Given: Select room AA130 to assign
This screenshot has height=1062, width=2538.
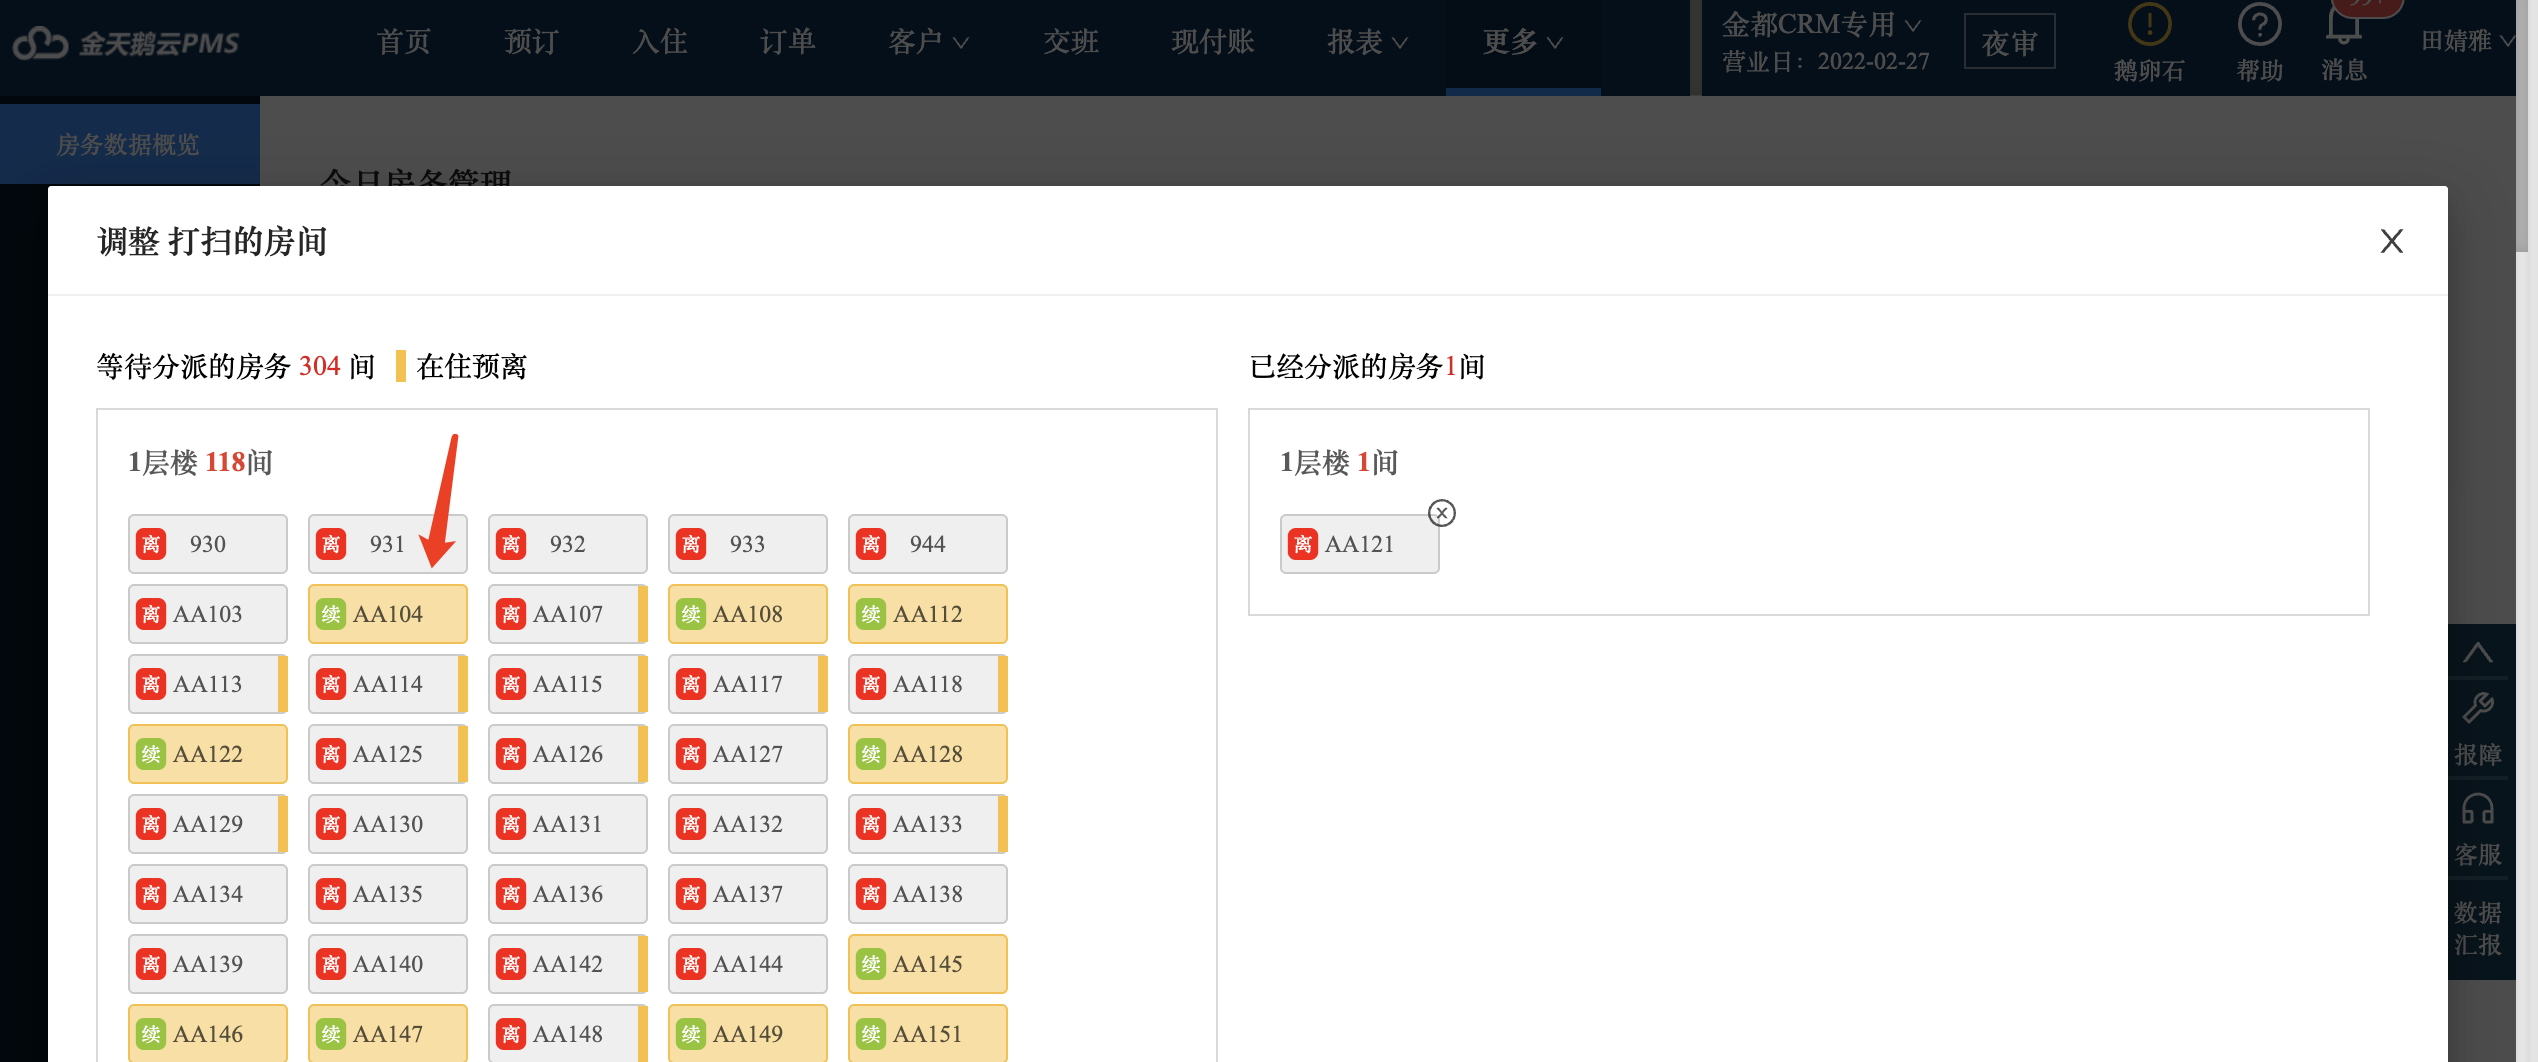Looking at the screenshot, I should point(388,824).
